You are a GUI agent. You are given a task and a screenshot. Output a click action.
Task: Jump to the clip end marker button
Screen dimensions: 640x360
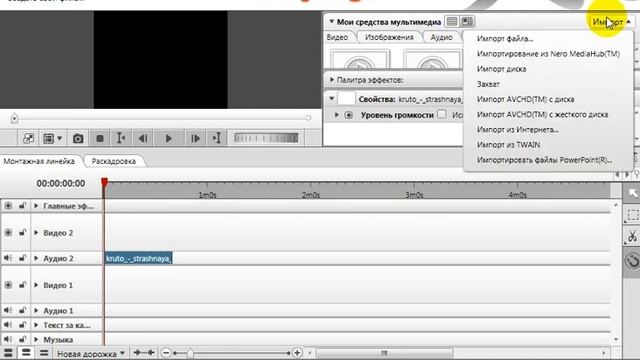(217, 138)
